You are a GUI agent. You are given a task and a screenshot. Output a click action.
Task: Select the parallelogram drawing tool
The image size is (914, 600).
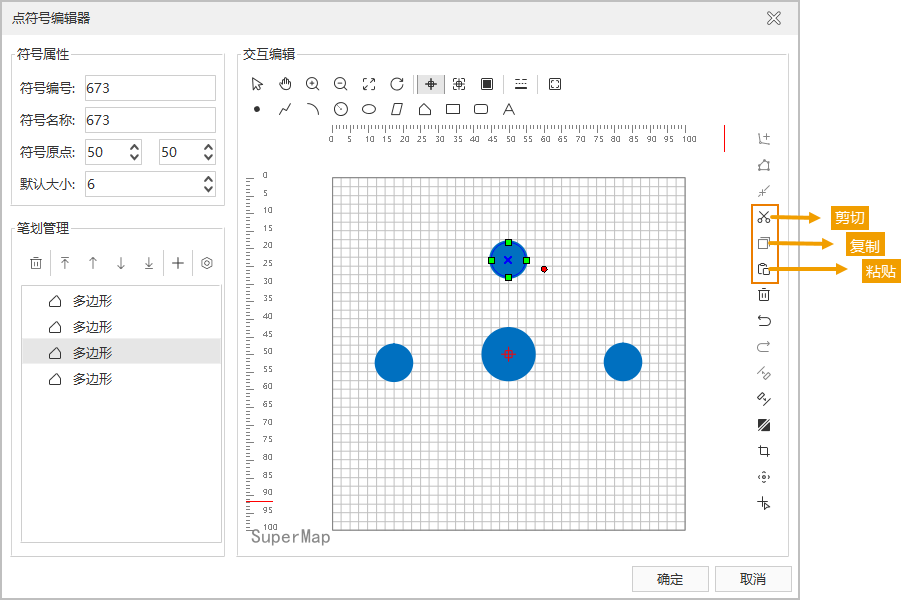click(397, 109)
